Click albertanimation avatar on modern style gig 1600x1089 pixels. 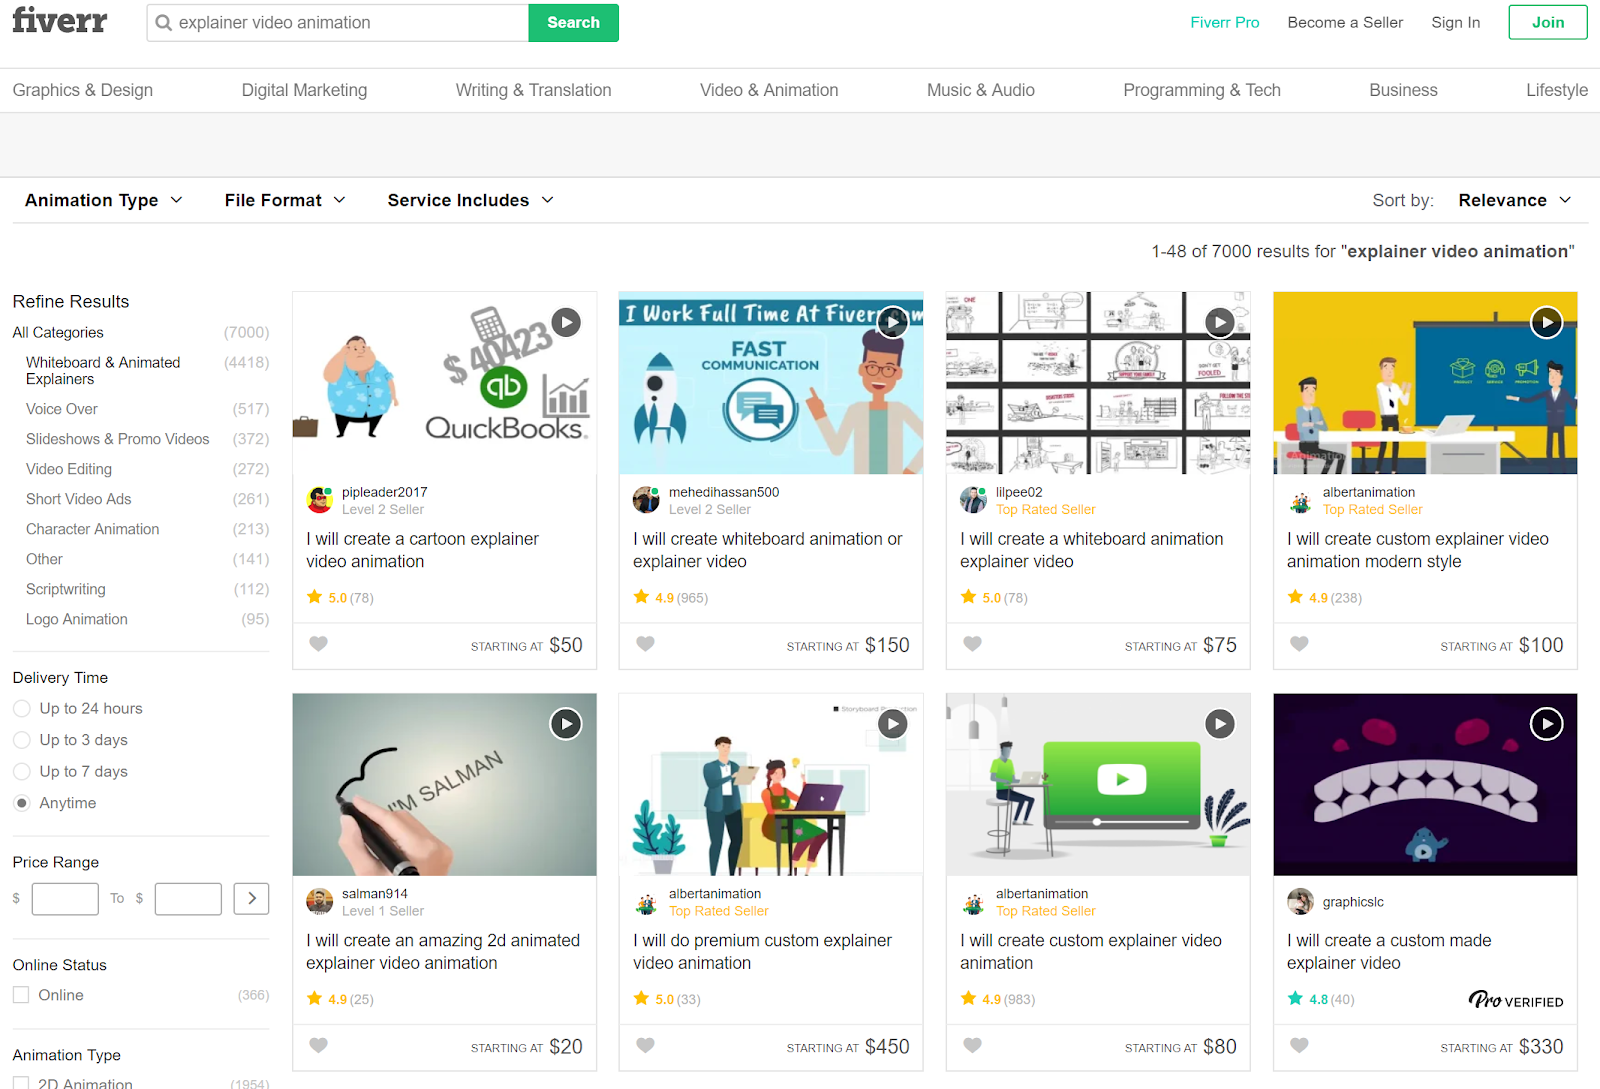(x=1301, y=500)
